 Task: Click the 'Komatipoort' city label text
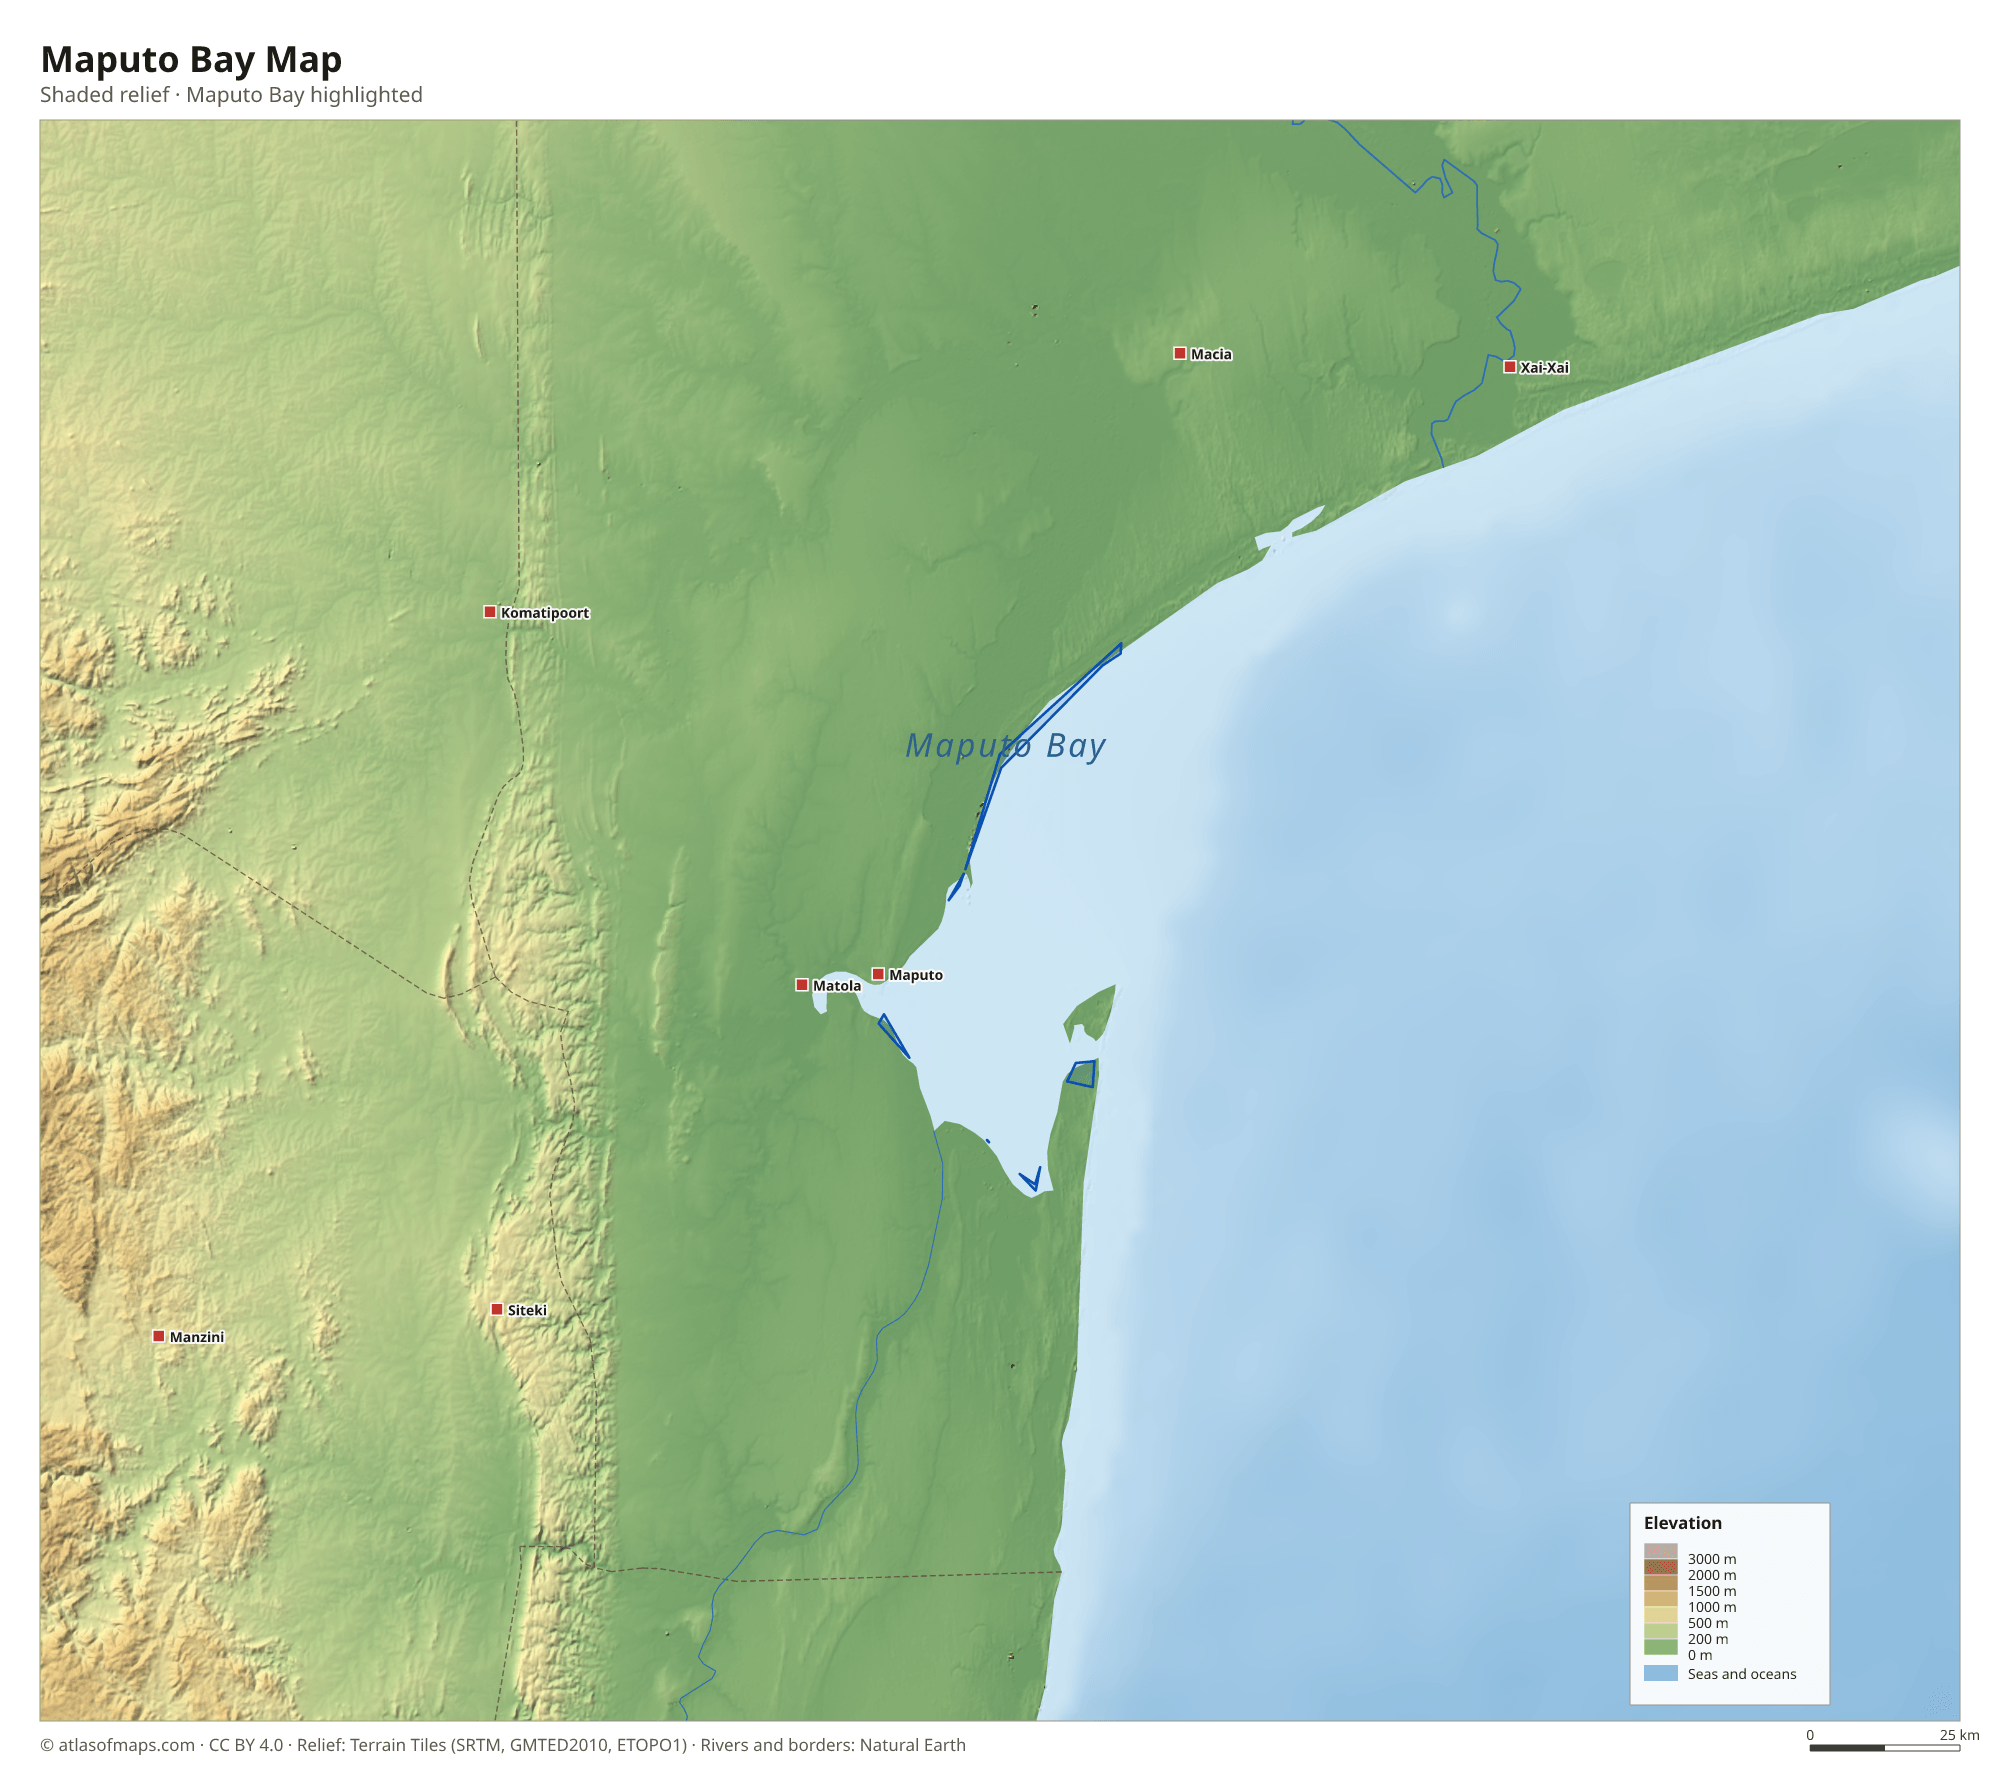(545, 613)
